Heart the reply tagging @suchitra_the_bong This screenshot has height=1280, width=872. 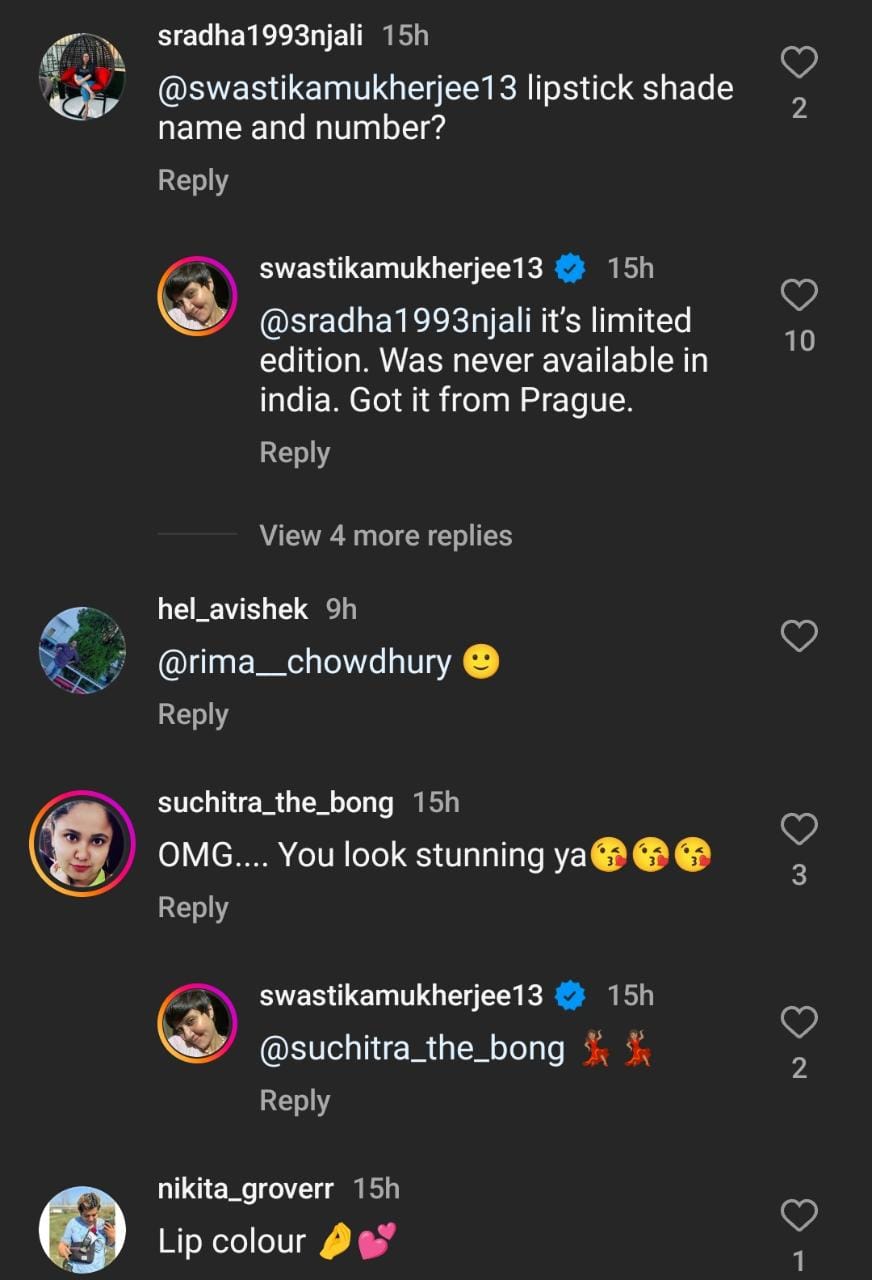799,1022
